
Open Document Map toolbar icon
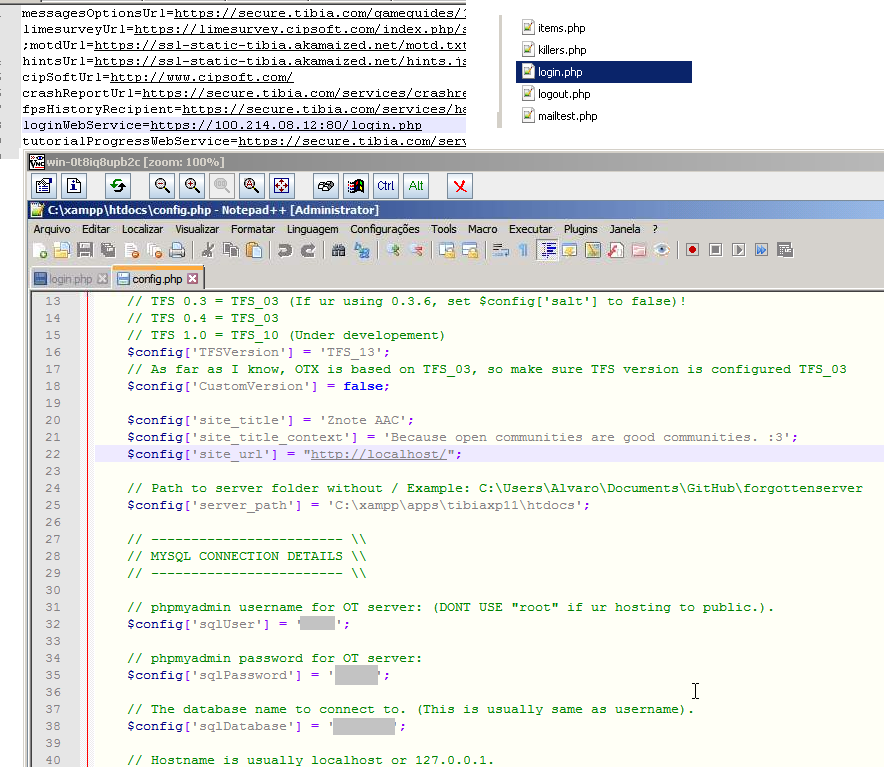point(593,250)
